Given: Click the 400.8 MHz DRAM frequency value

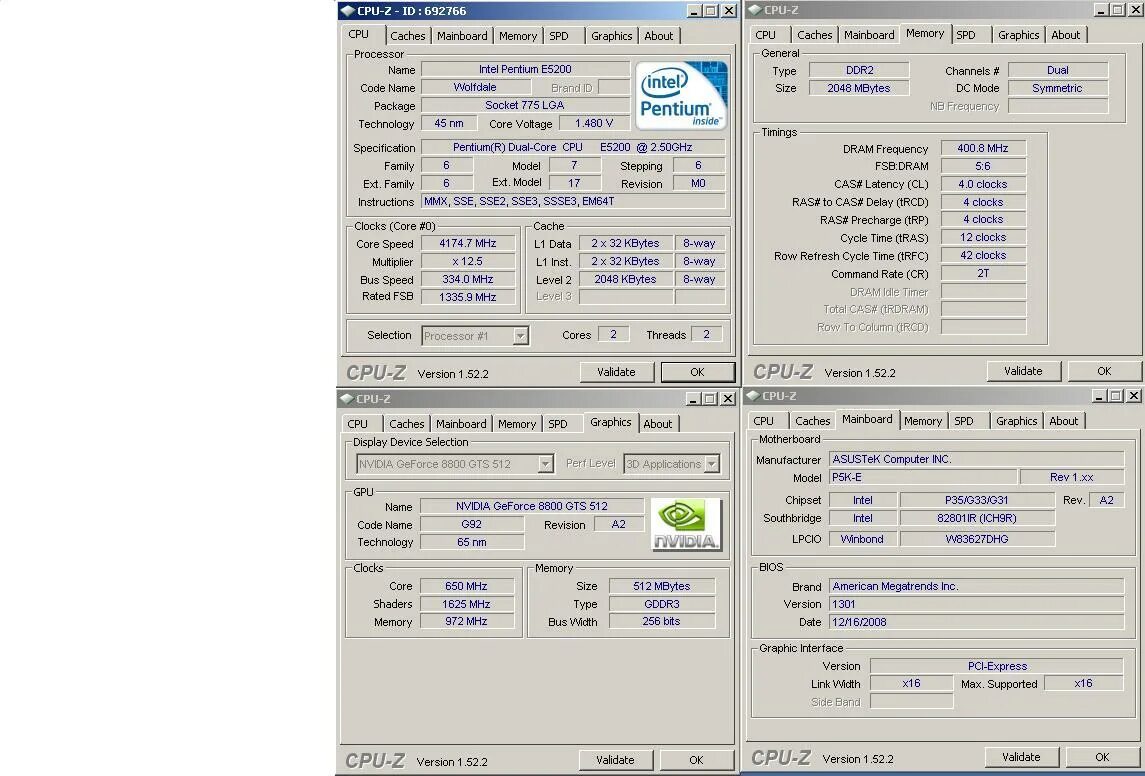Looking at the screenshot, I should coord(983,148).
